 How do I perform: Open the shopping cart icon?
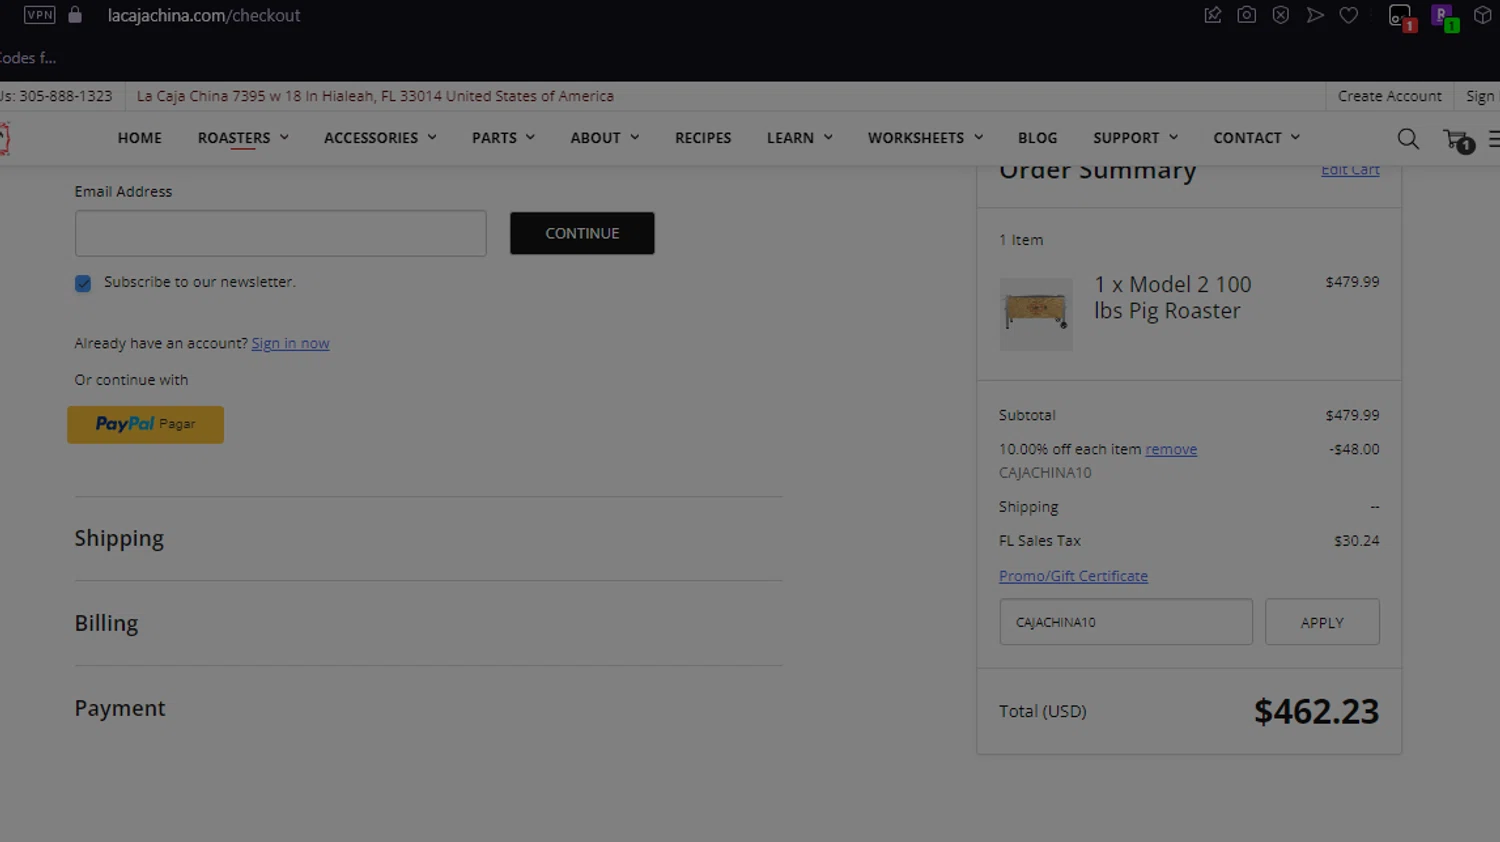(x=1458, y=140)
